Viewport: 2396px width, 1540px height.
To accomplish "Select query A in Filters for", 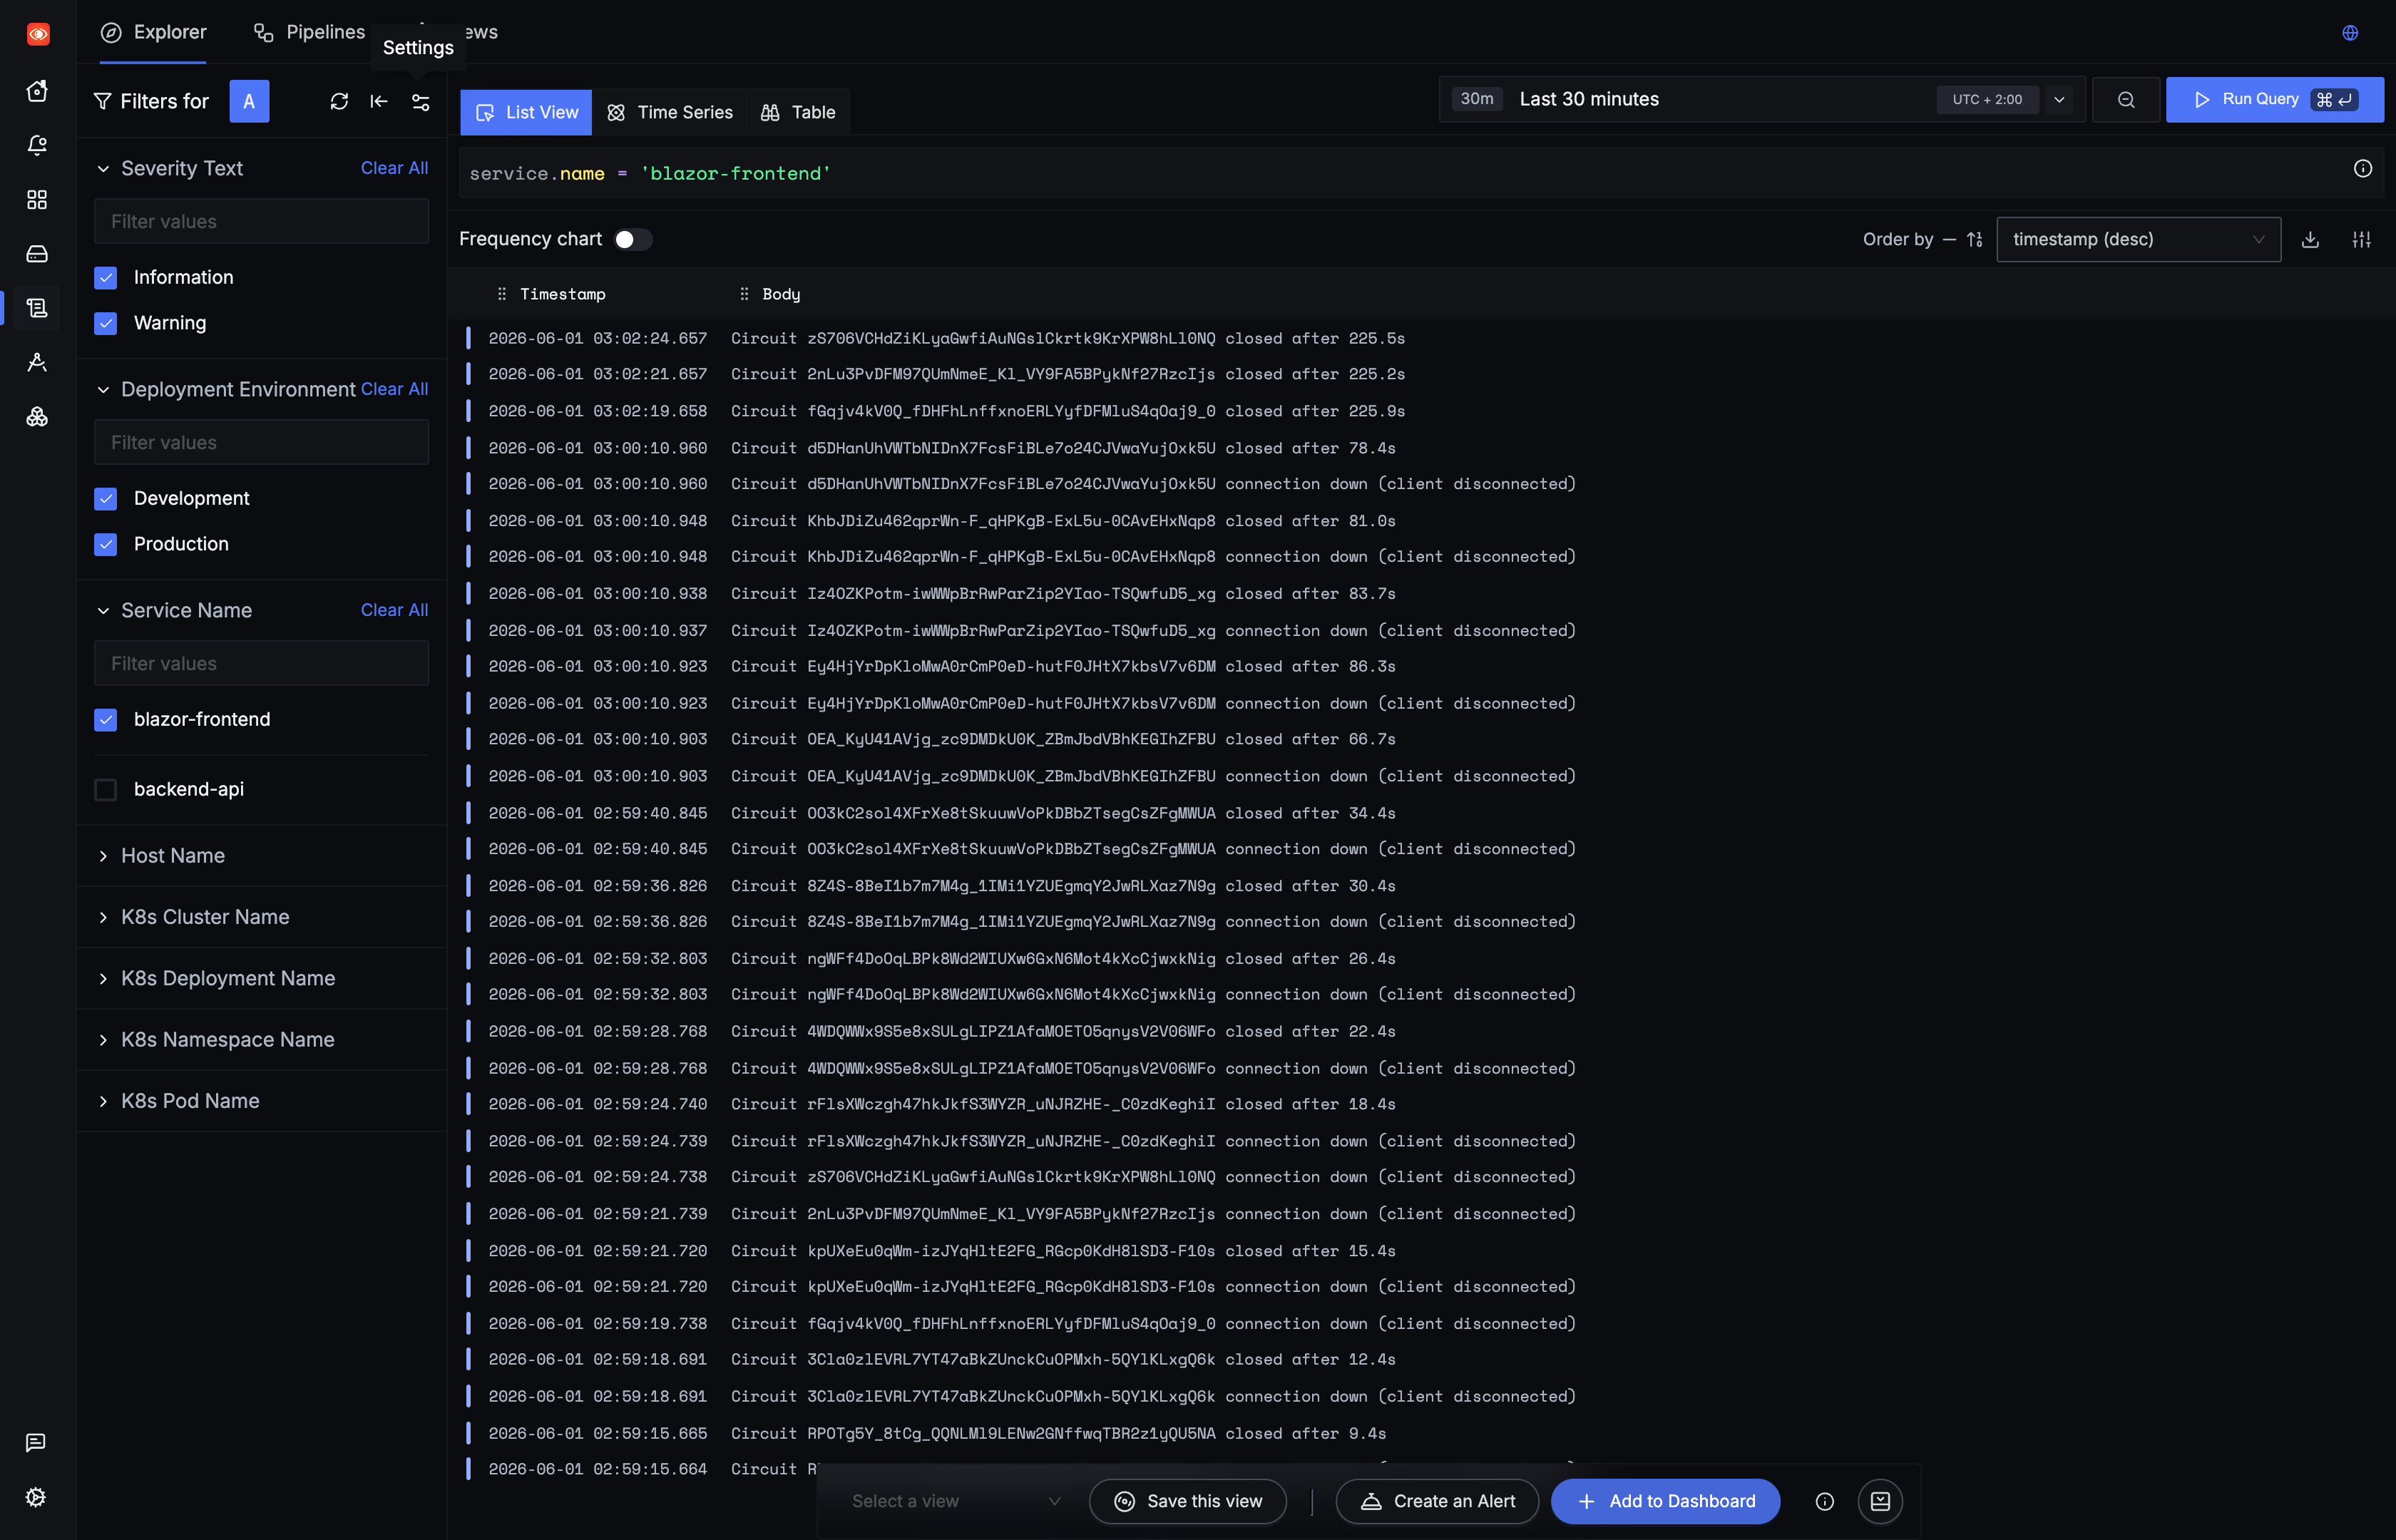I will (x=249, y=101).
